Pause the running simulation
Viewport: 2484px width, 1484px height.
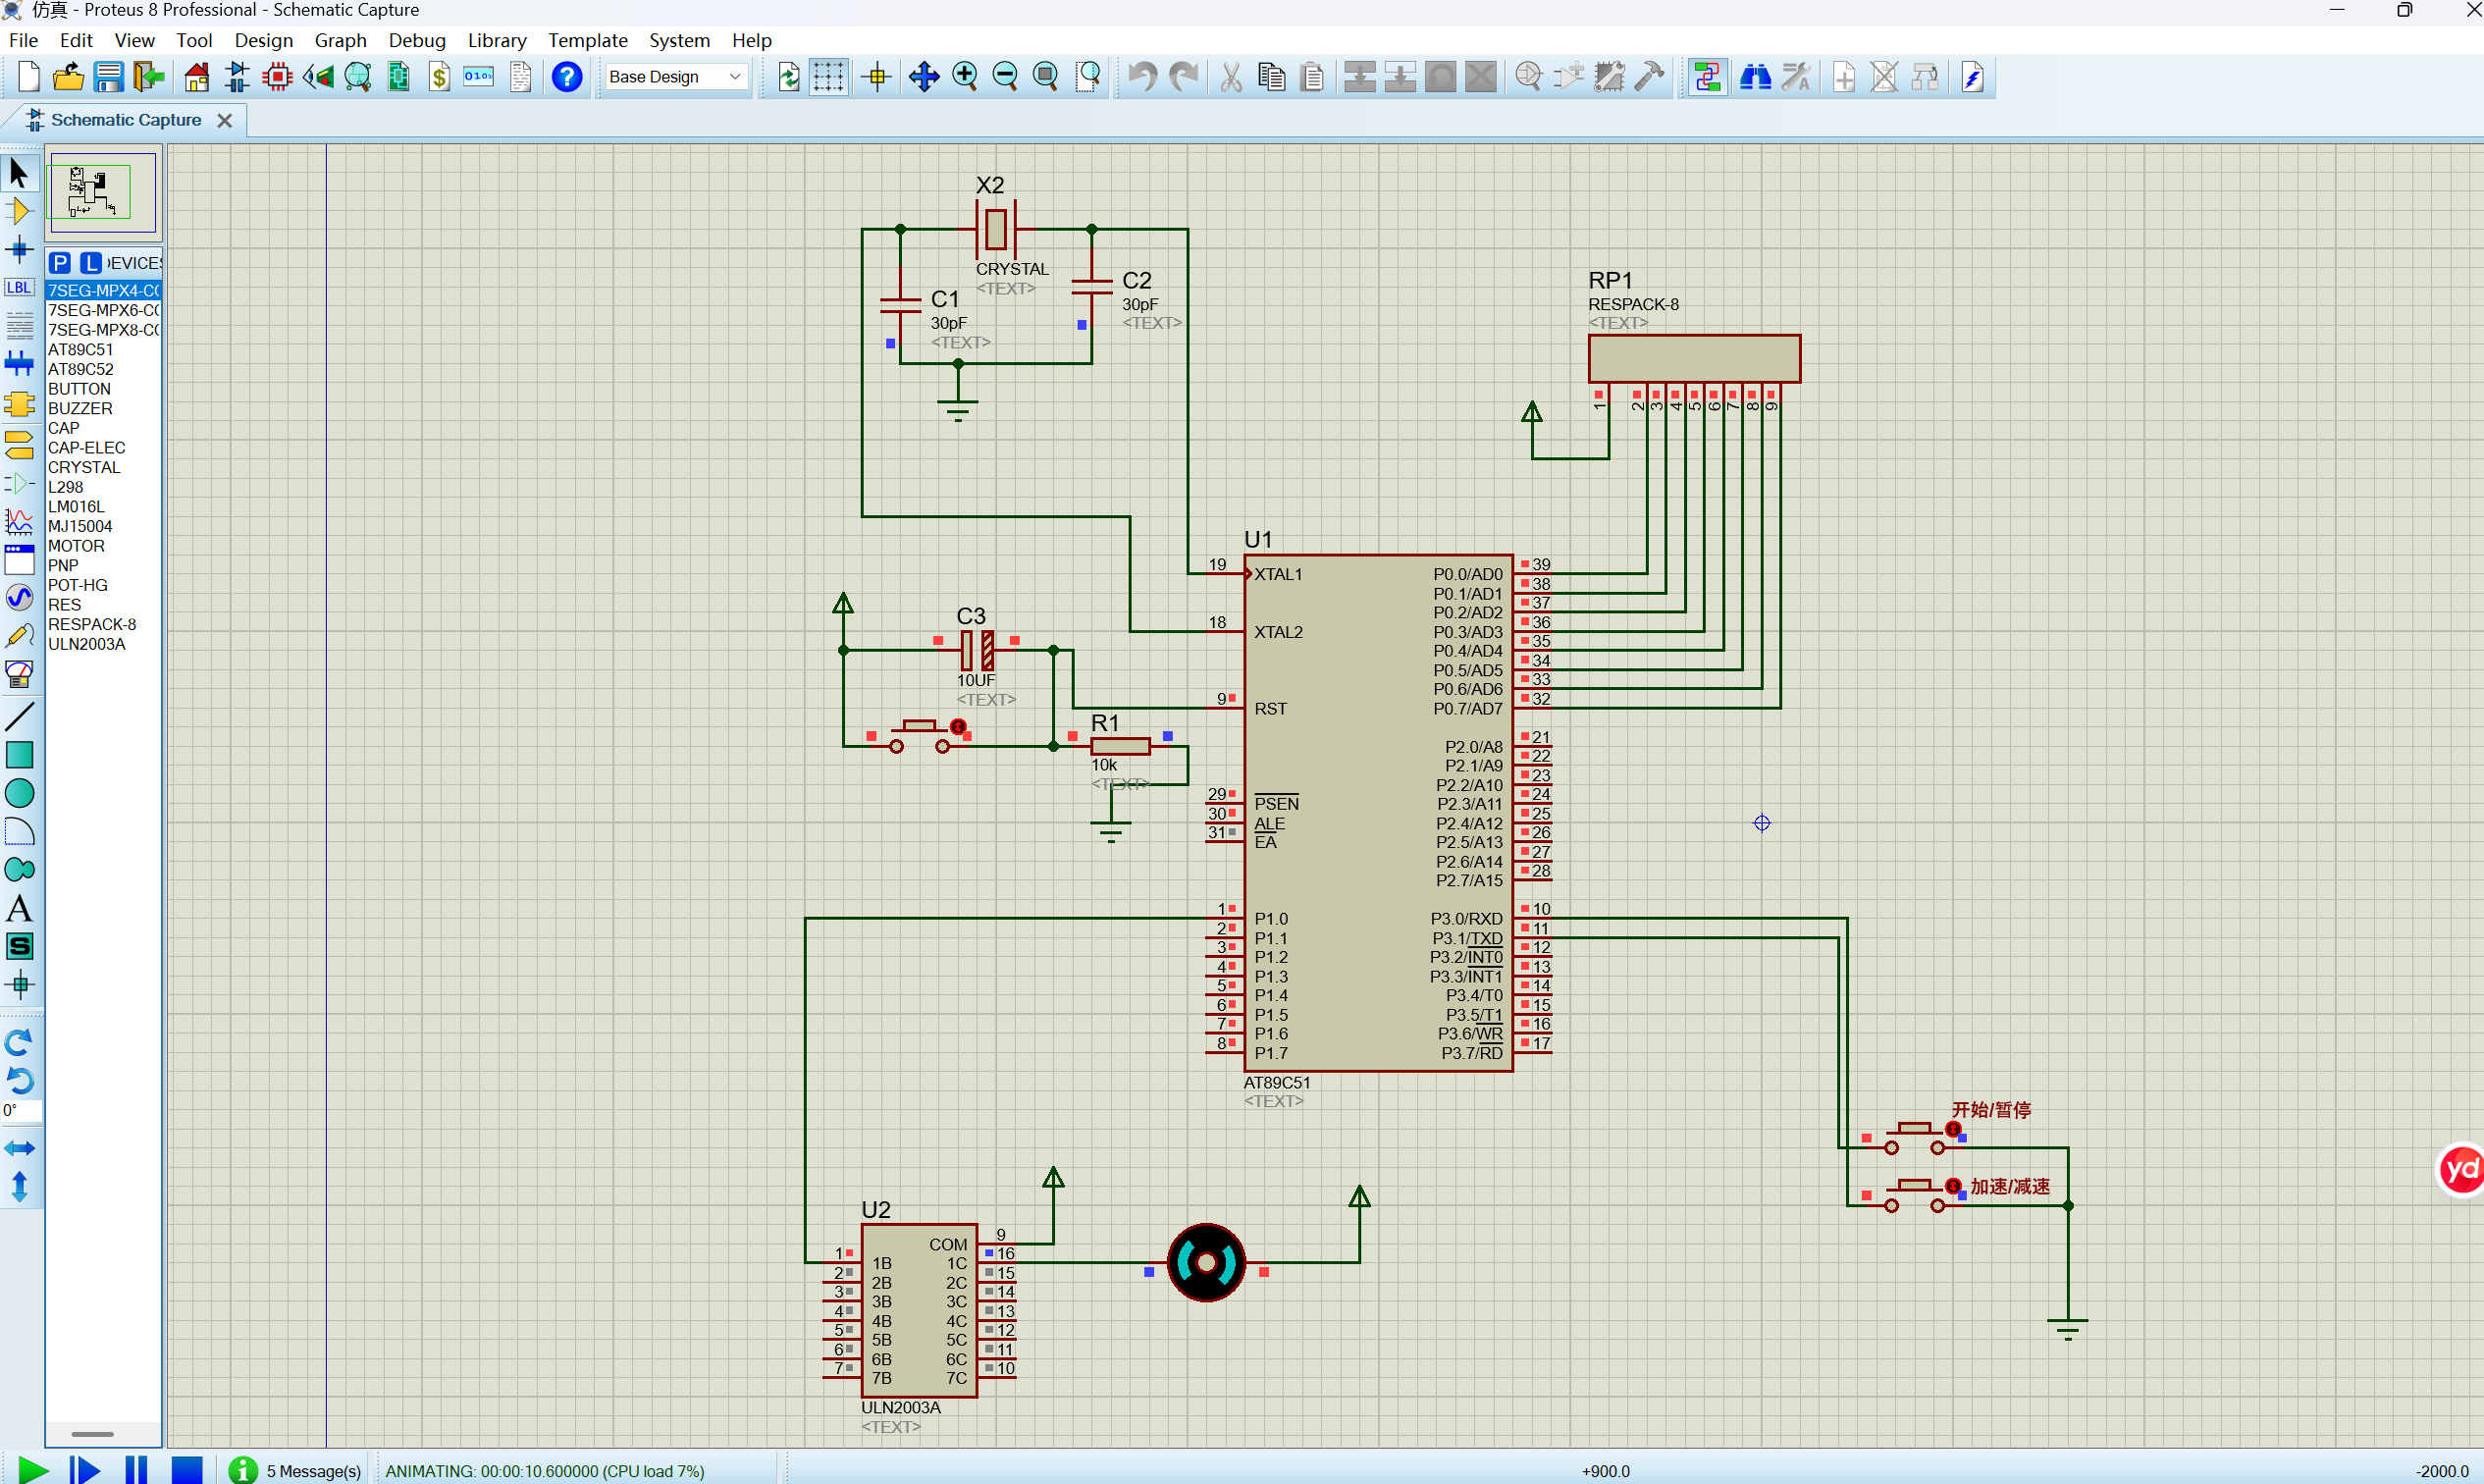(136, 1470)
